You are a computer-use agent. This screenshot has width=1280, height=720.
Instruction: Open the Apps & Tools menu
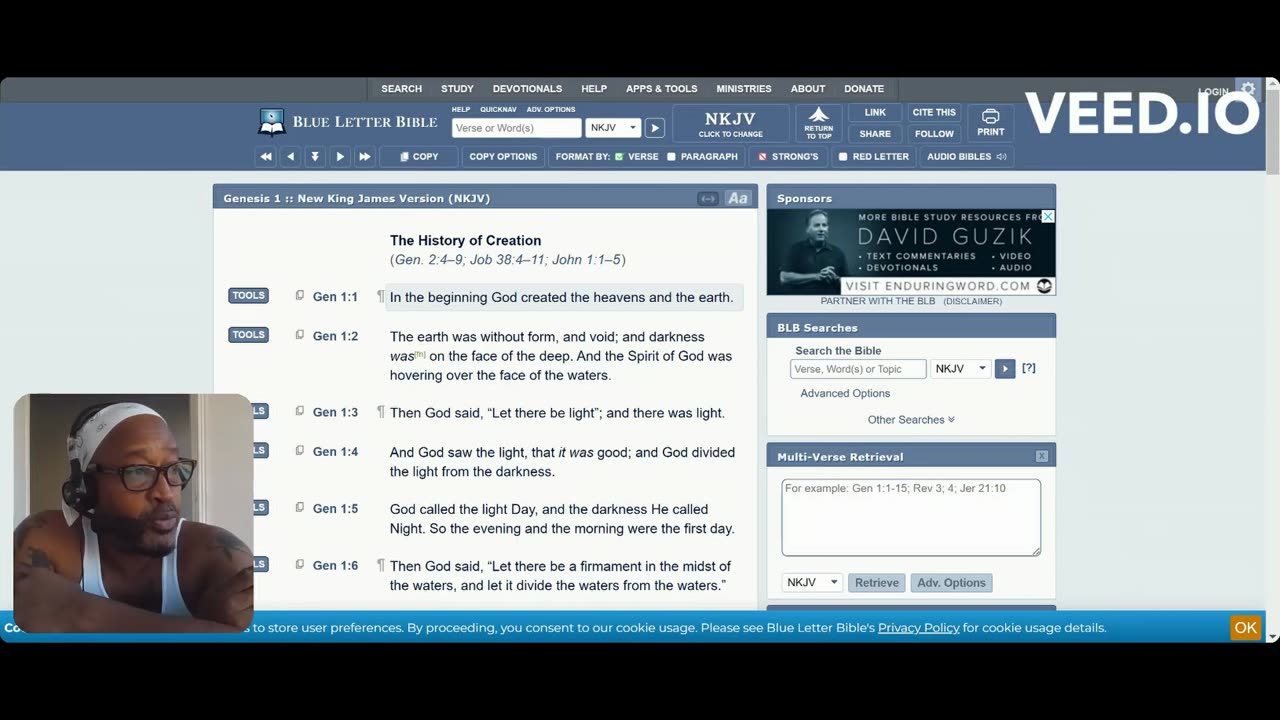[x=661, y=89]
